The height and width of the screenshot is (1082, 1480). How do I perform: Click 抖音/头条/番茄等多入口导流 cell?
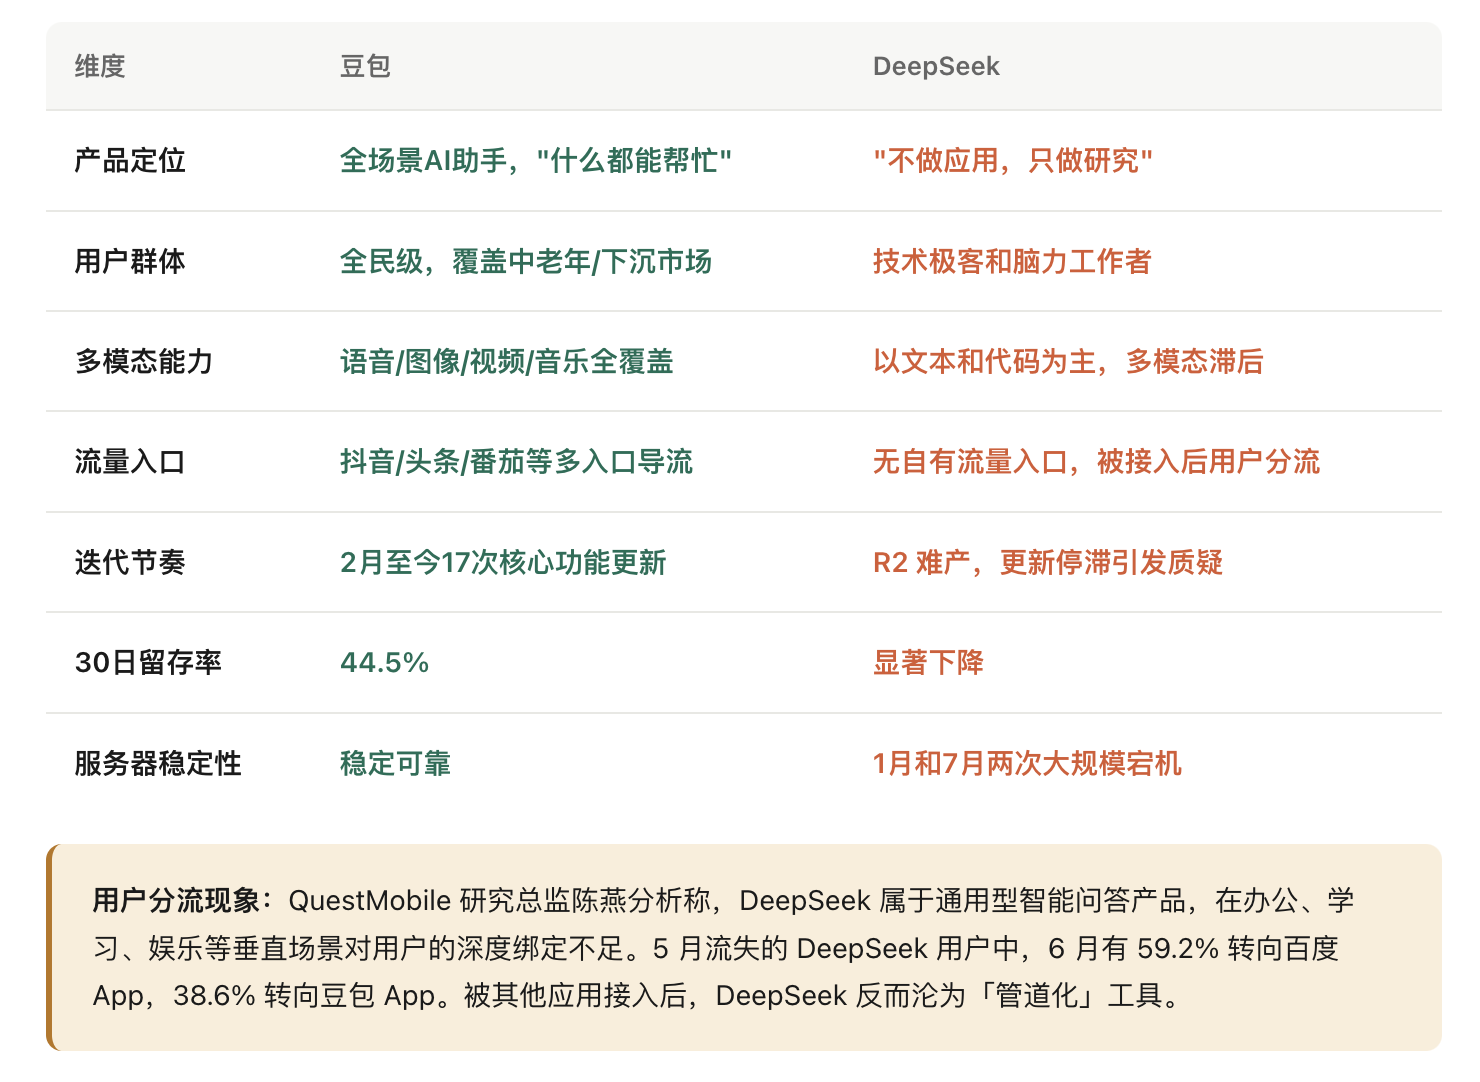[x=516, y=462]
